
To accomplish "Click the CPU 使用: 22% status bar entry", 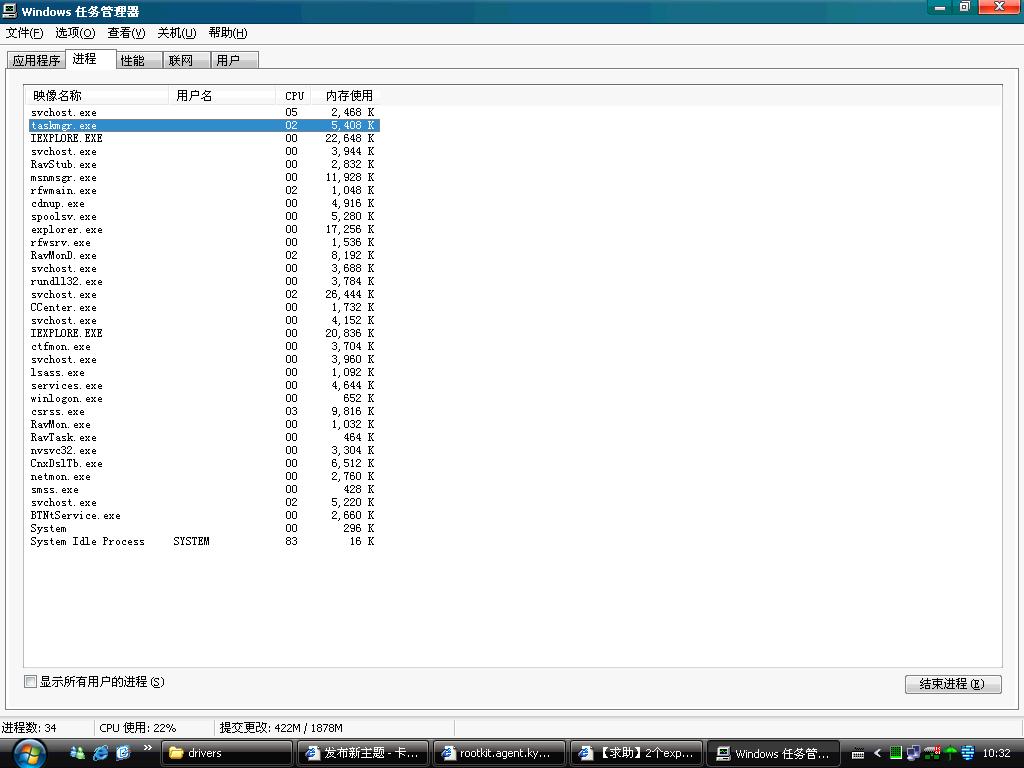I will pos(138,728).
